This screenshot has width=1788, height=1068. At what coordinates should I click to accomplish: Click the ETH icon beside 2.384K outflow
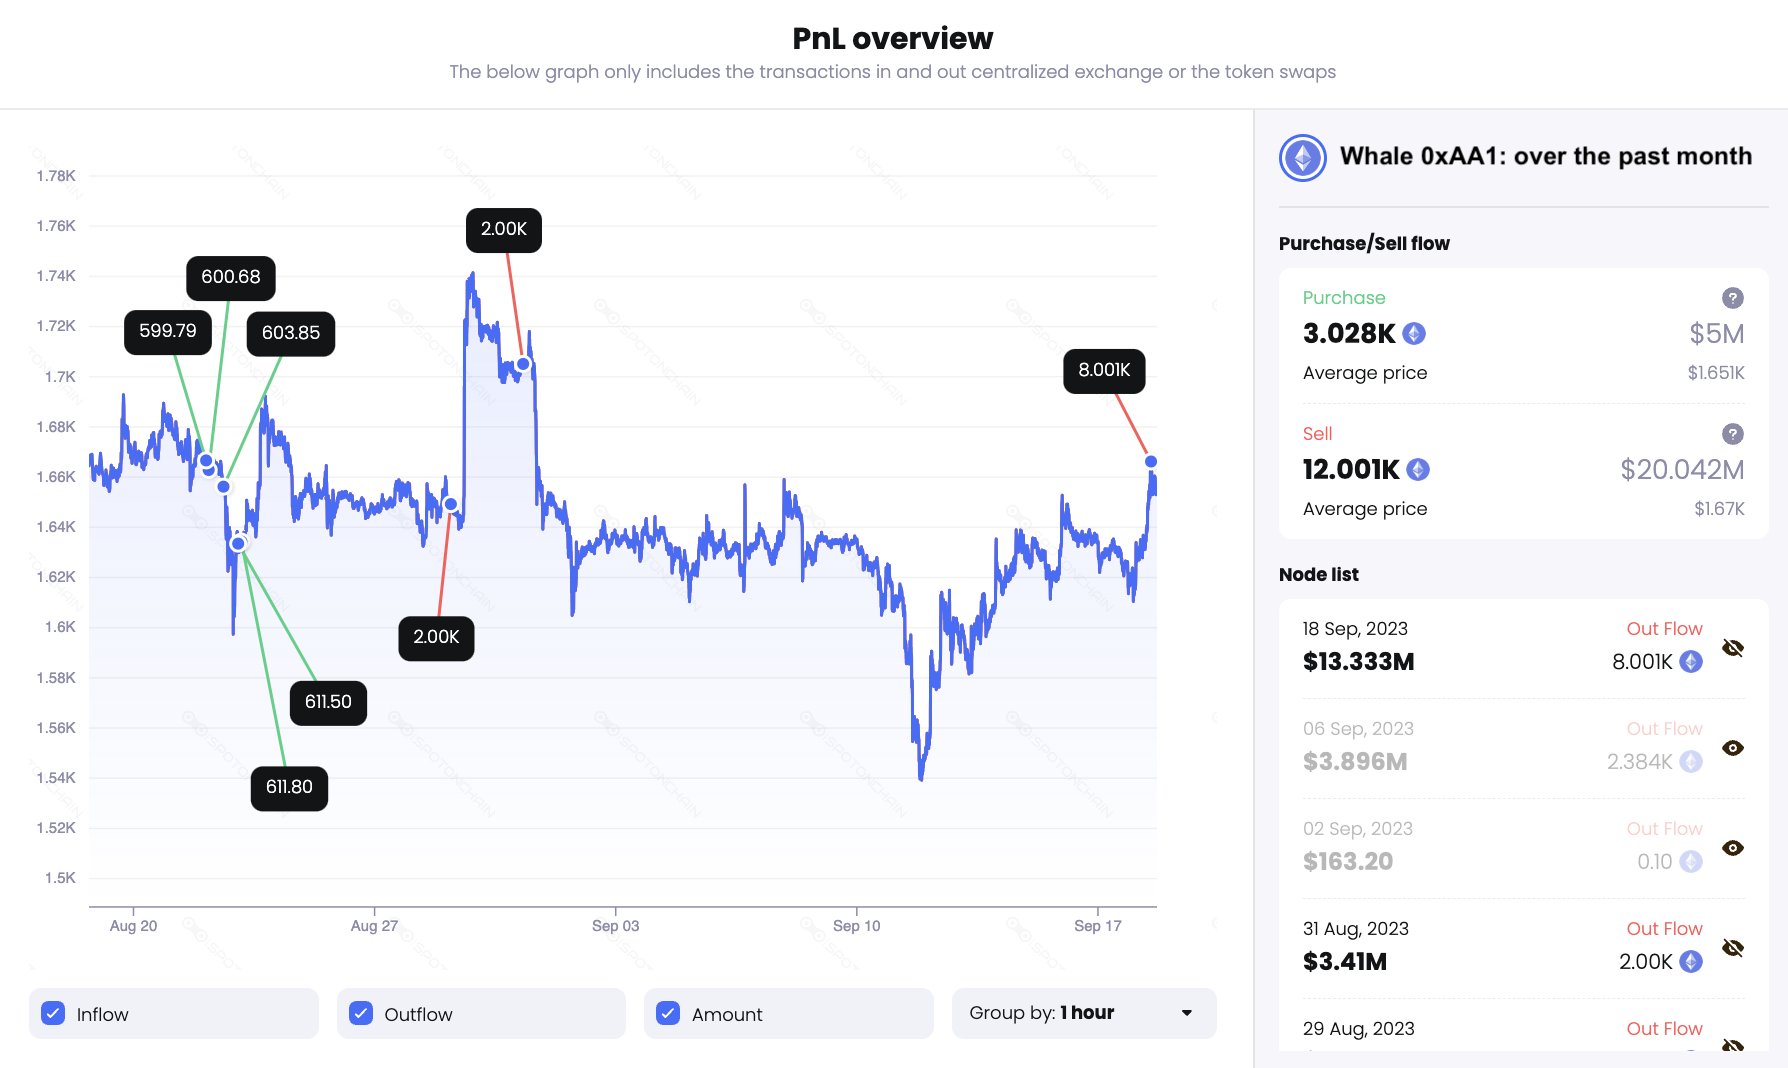click(x=1691, y=762)
